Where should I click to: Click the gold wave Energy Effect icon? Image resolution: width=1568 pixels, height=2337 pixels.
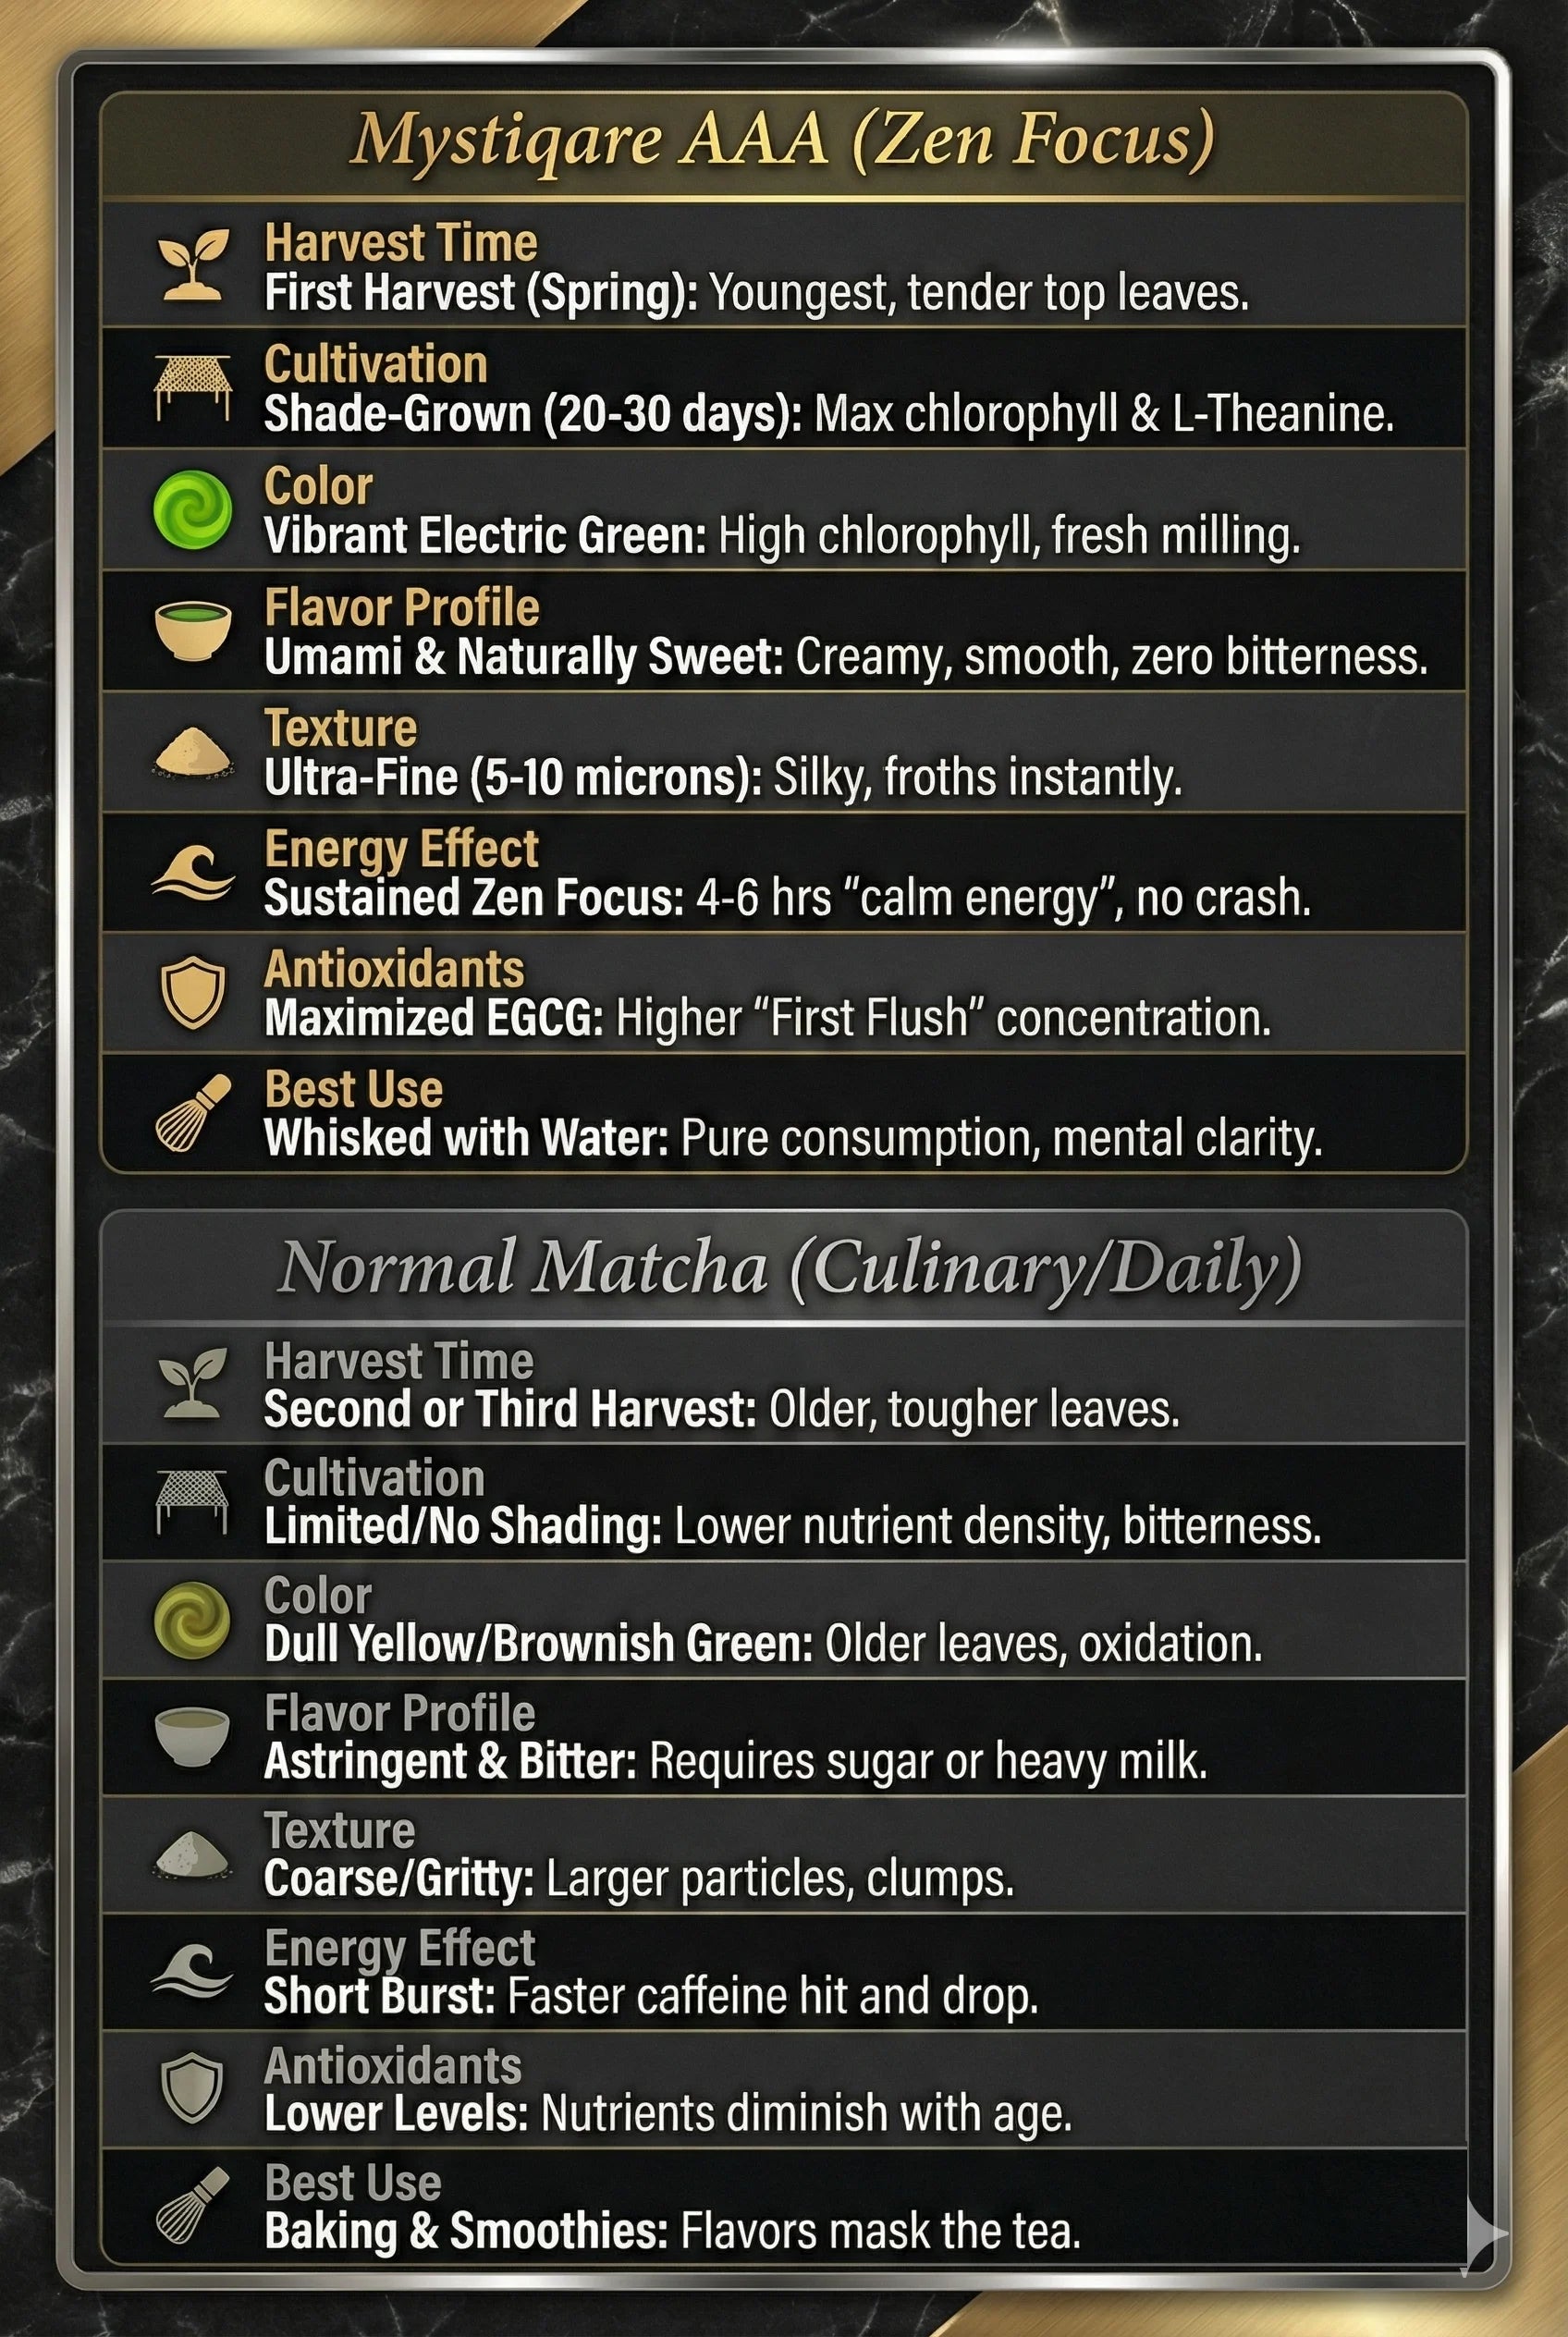(x=193, y=873)
